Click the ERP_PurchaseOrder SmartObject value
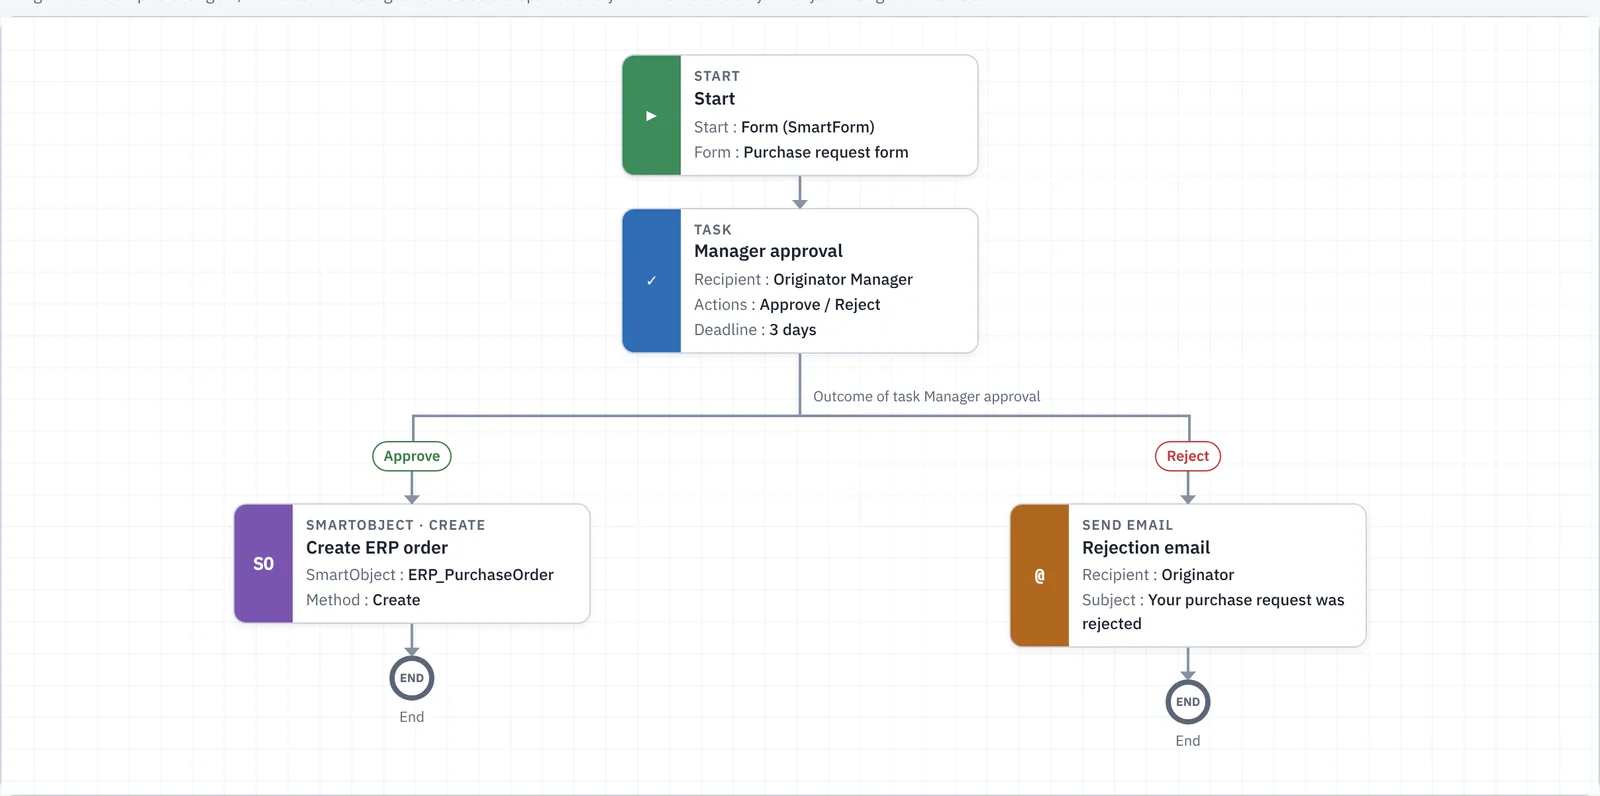 click(481, 575)
